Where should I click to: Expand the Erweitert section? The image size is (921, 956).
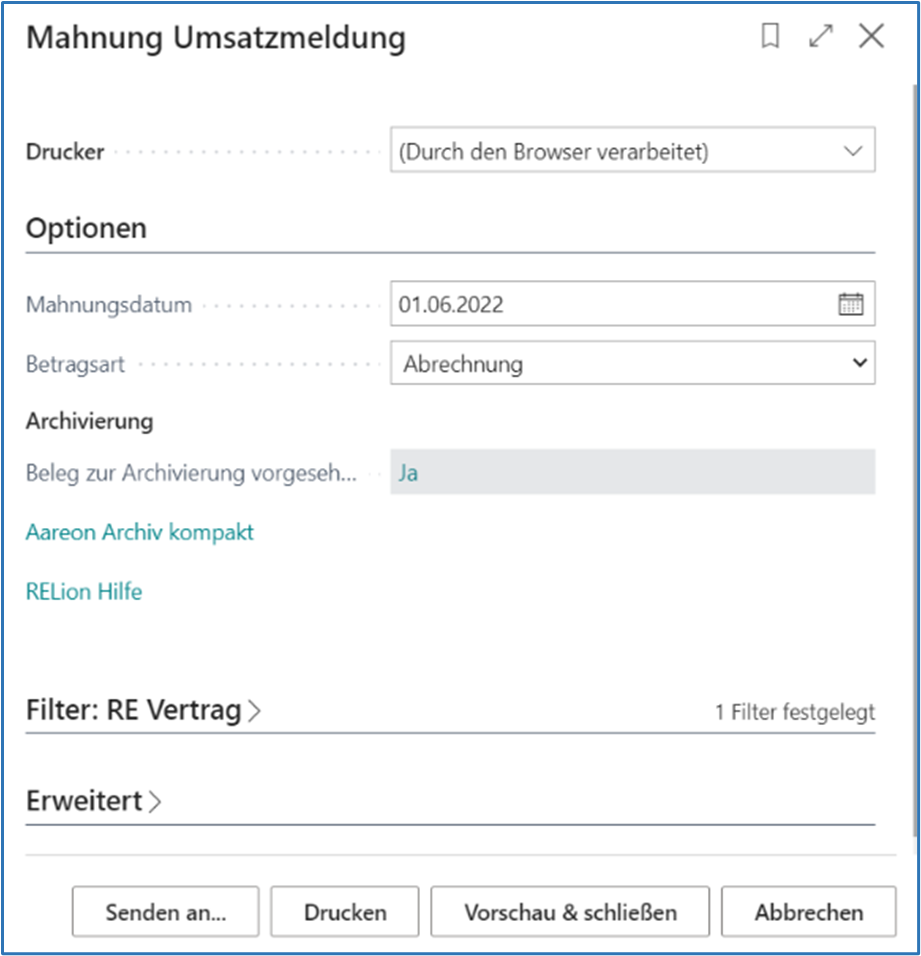[x=84, y=801]
